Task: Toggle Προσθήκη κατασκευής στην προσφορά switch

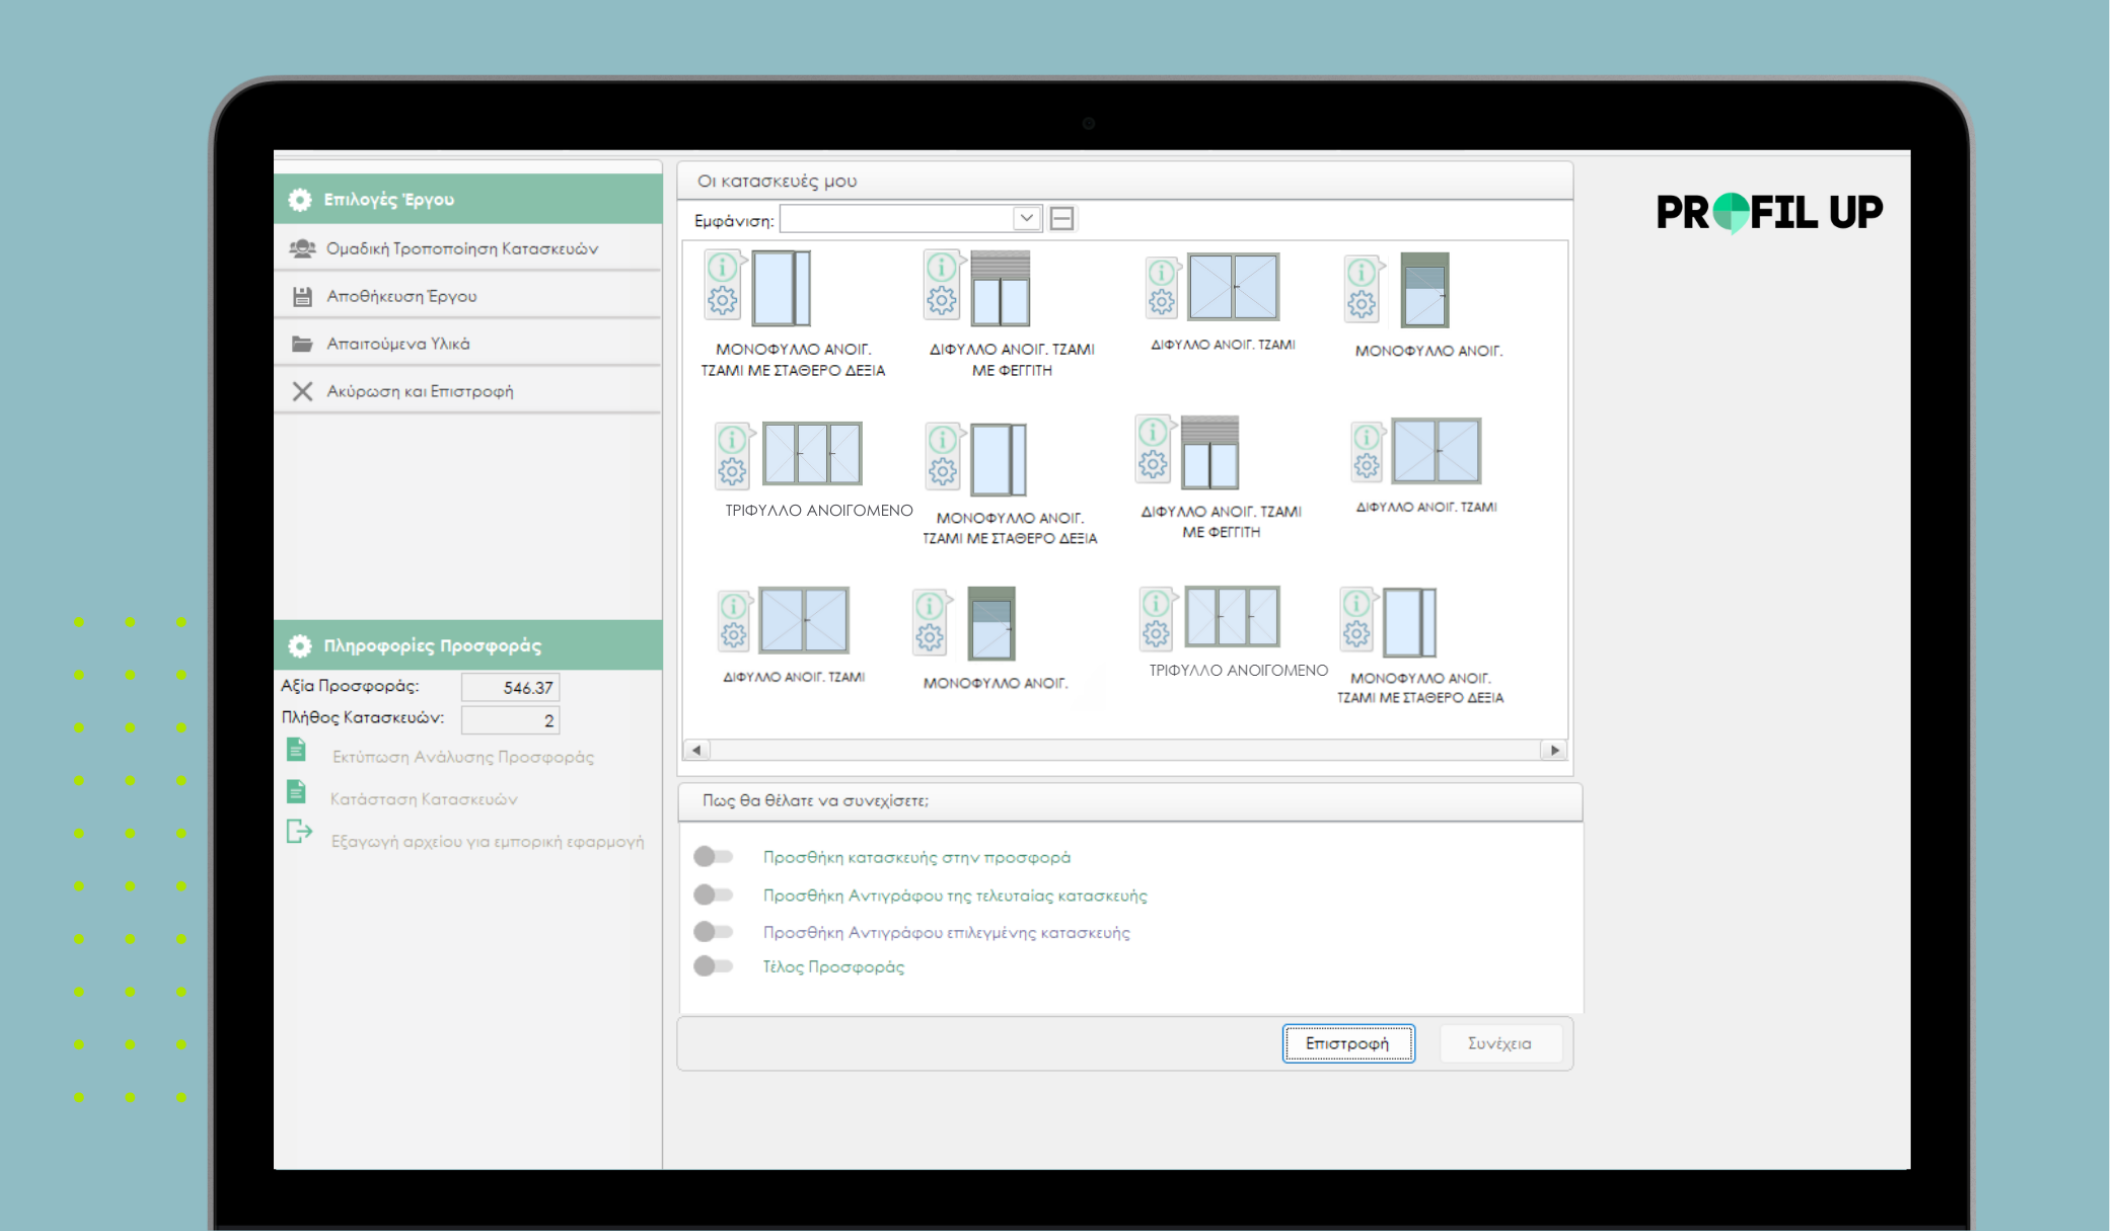Action: 714,857
